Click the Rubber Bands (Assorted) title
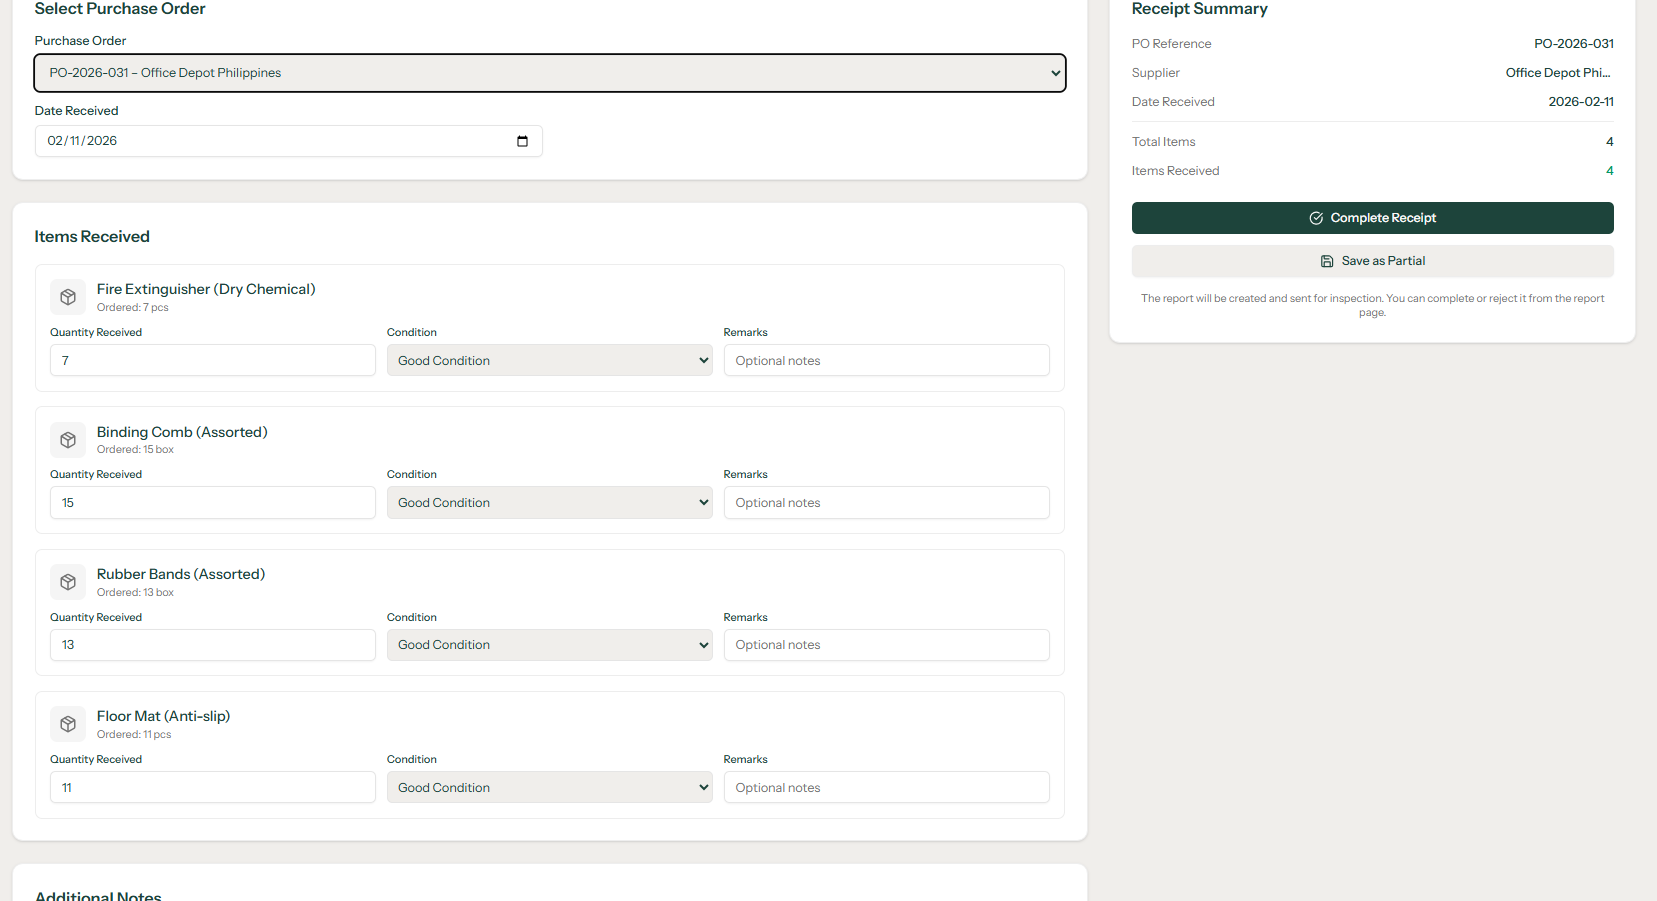Screen dimensions: 1657x901 tap(181, 574)
